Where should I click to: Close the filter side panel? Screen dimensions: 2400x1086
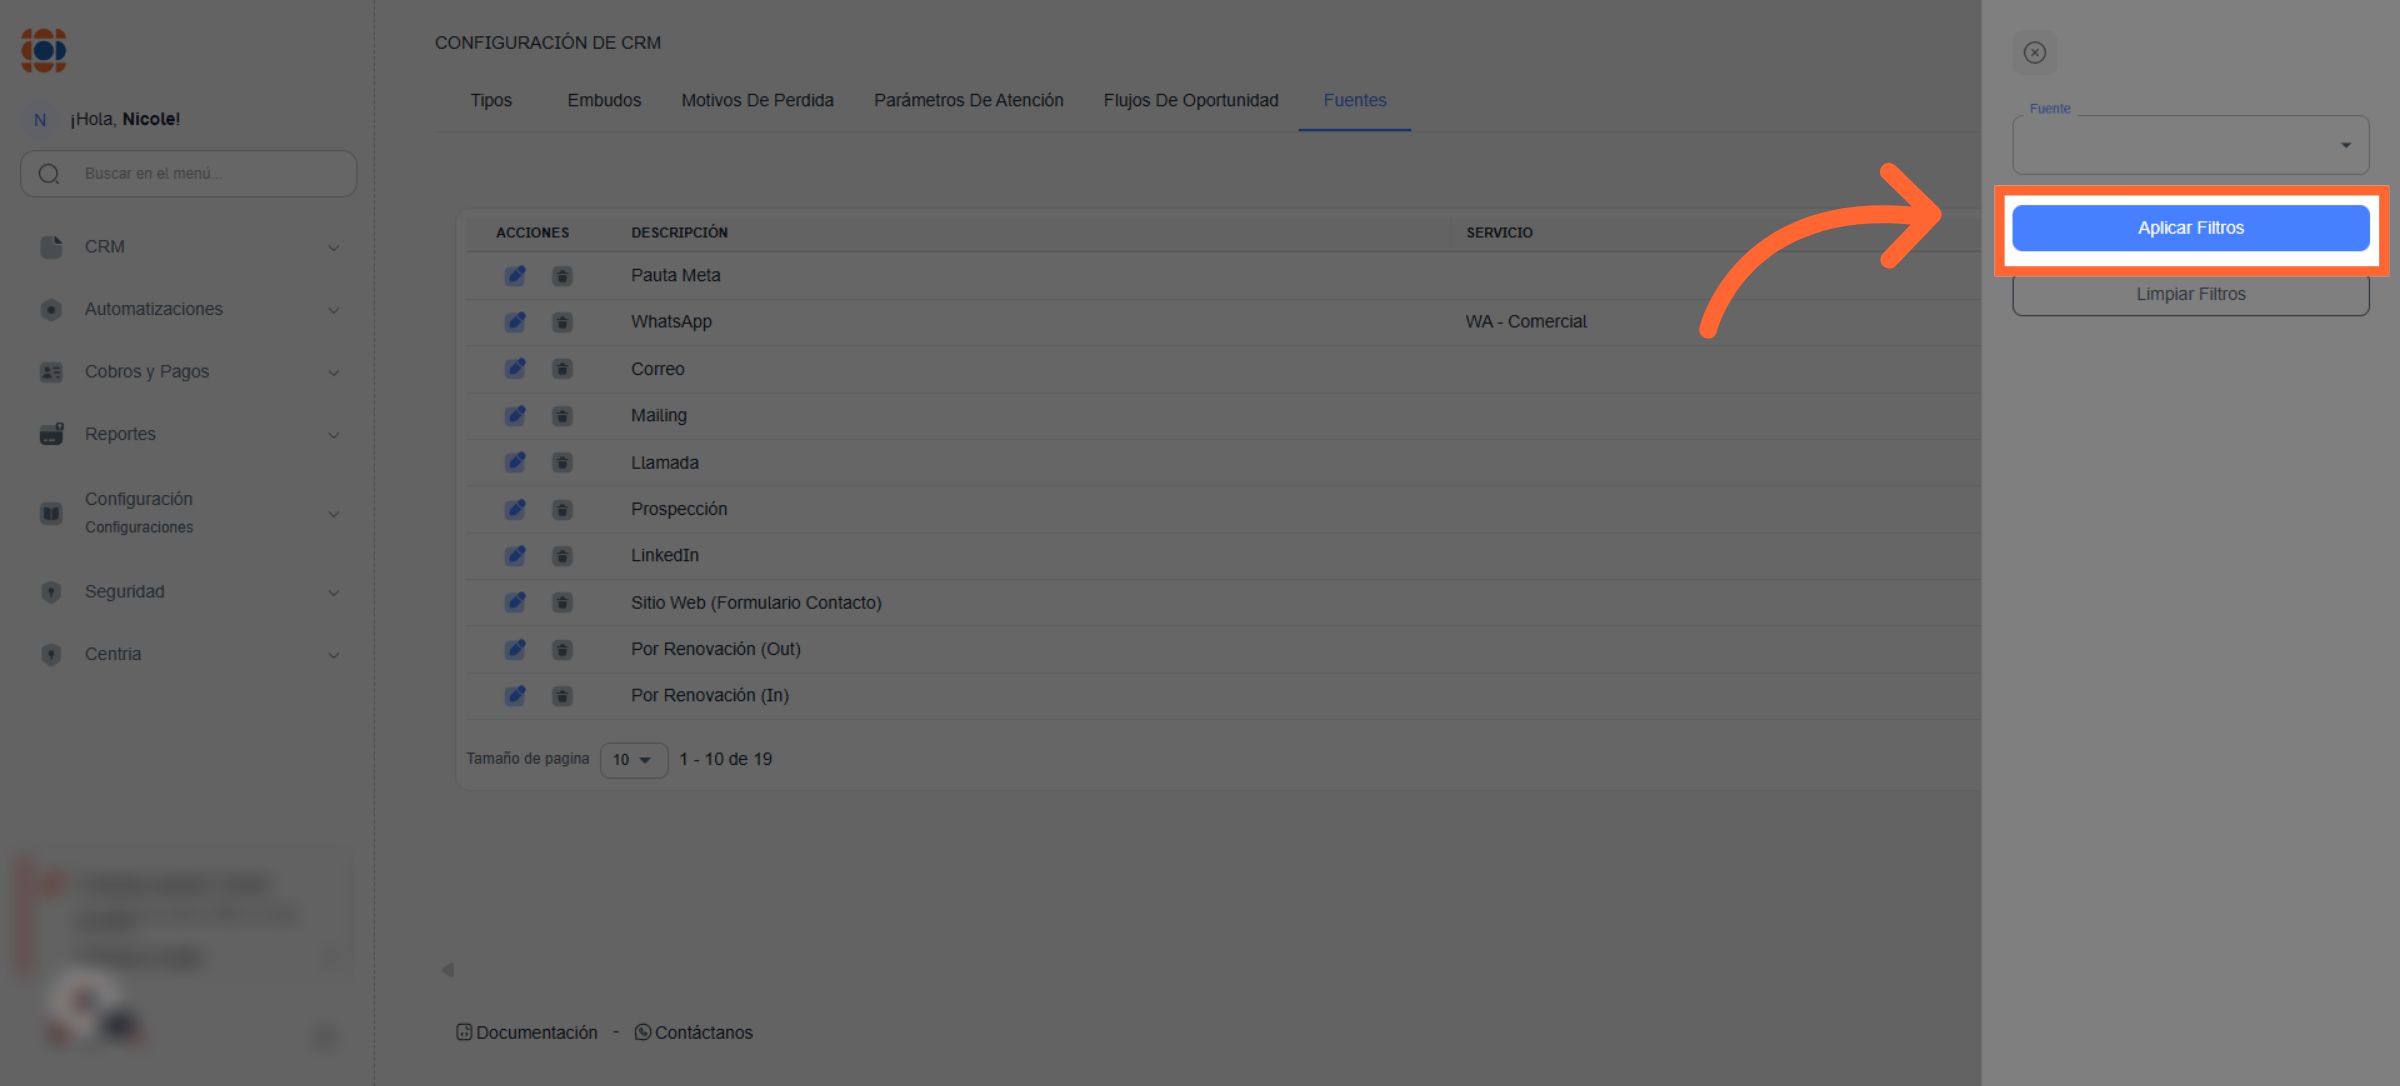pyautogui.click(x=2034, y=53)
